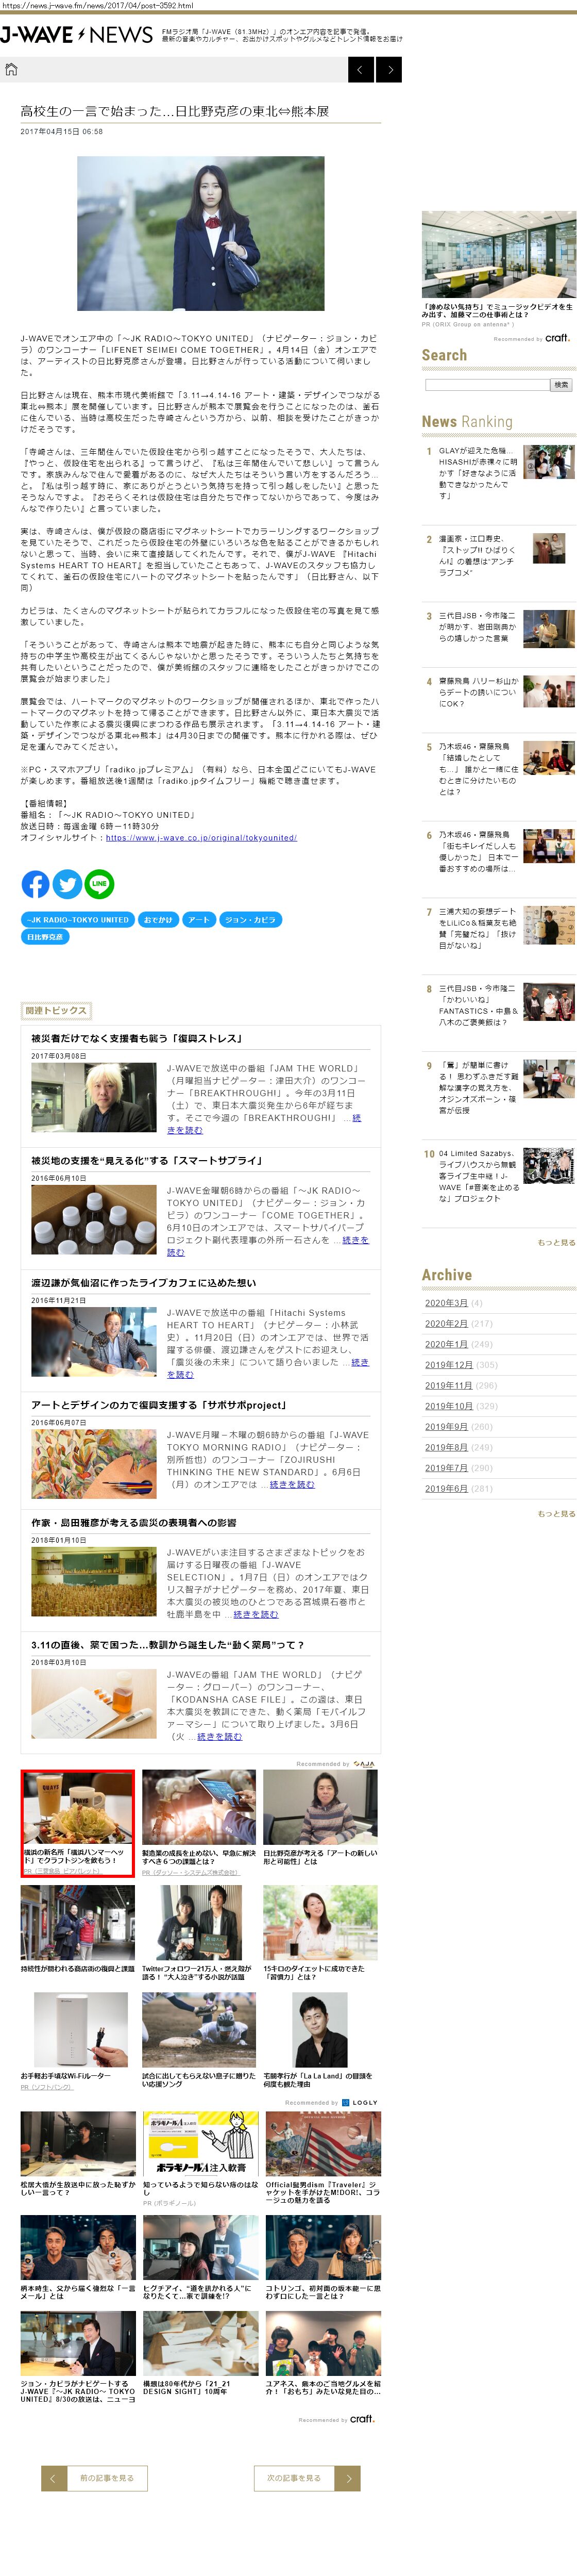Image resolution: width=577 pixels, height=2576 pixels.
Task: Open the 2019年12月 archive link
Action: [449, 1365]
